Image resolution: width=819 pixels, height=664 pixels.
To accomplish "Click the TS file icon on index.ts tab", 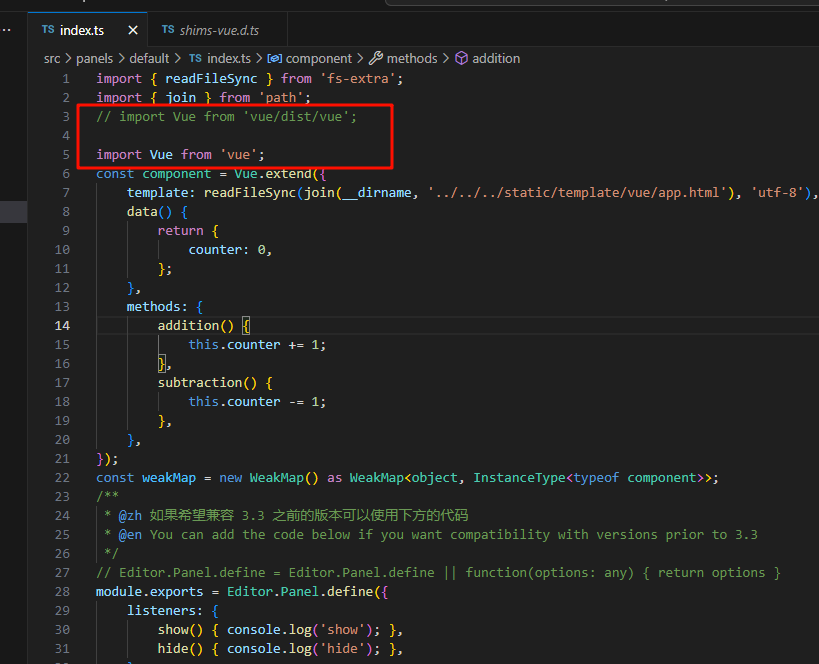I will [48, 30].
